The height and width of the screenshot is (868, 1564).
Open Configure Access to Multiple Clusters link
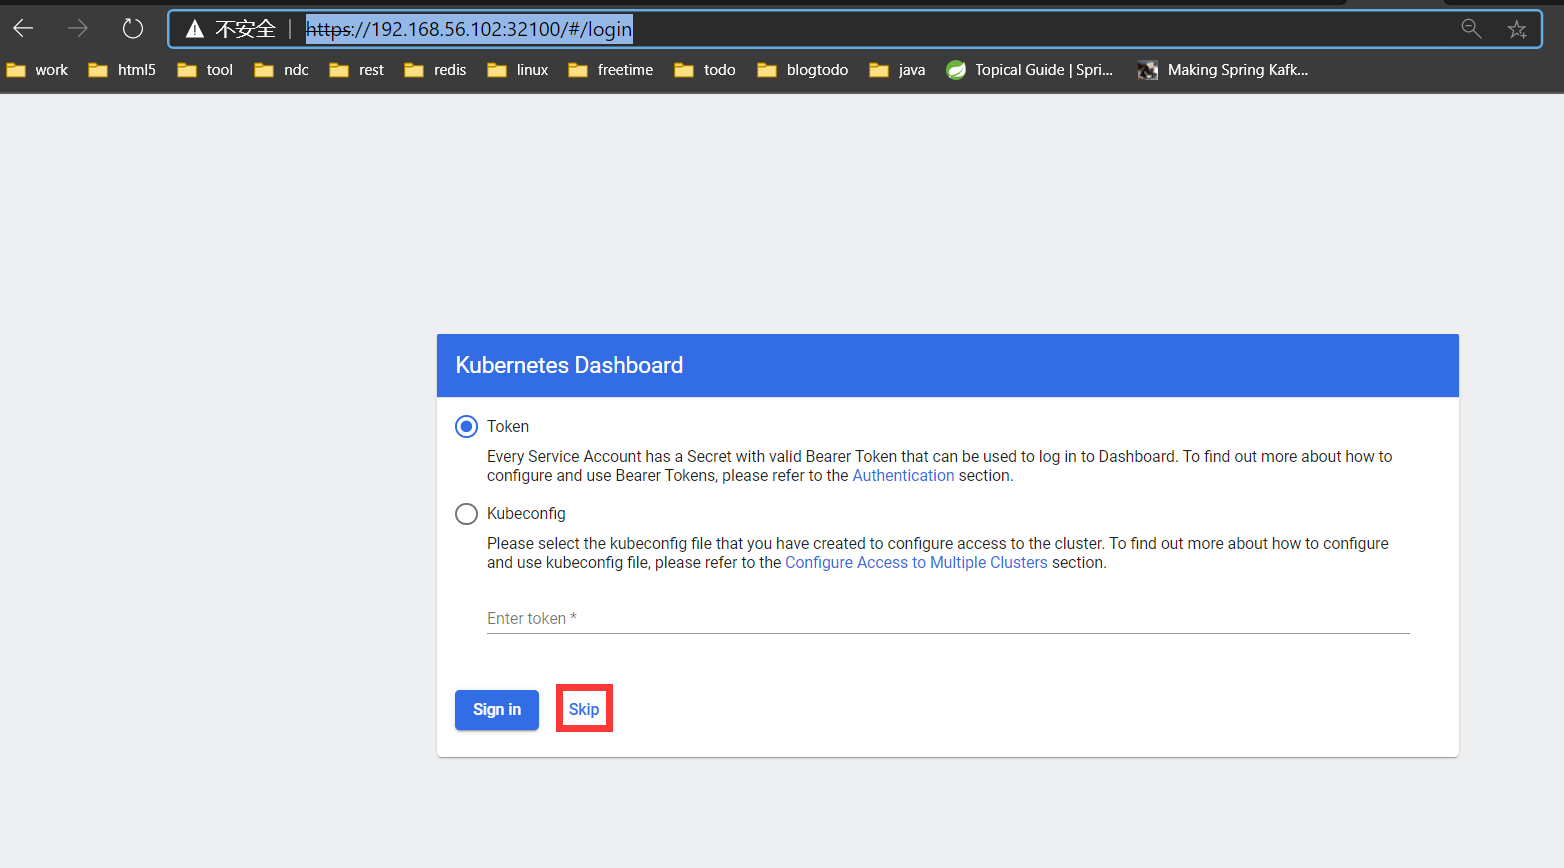(916, 563)
